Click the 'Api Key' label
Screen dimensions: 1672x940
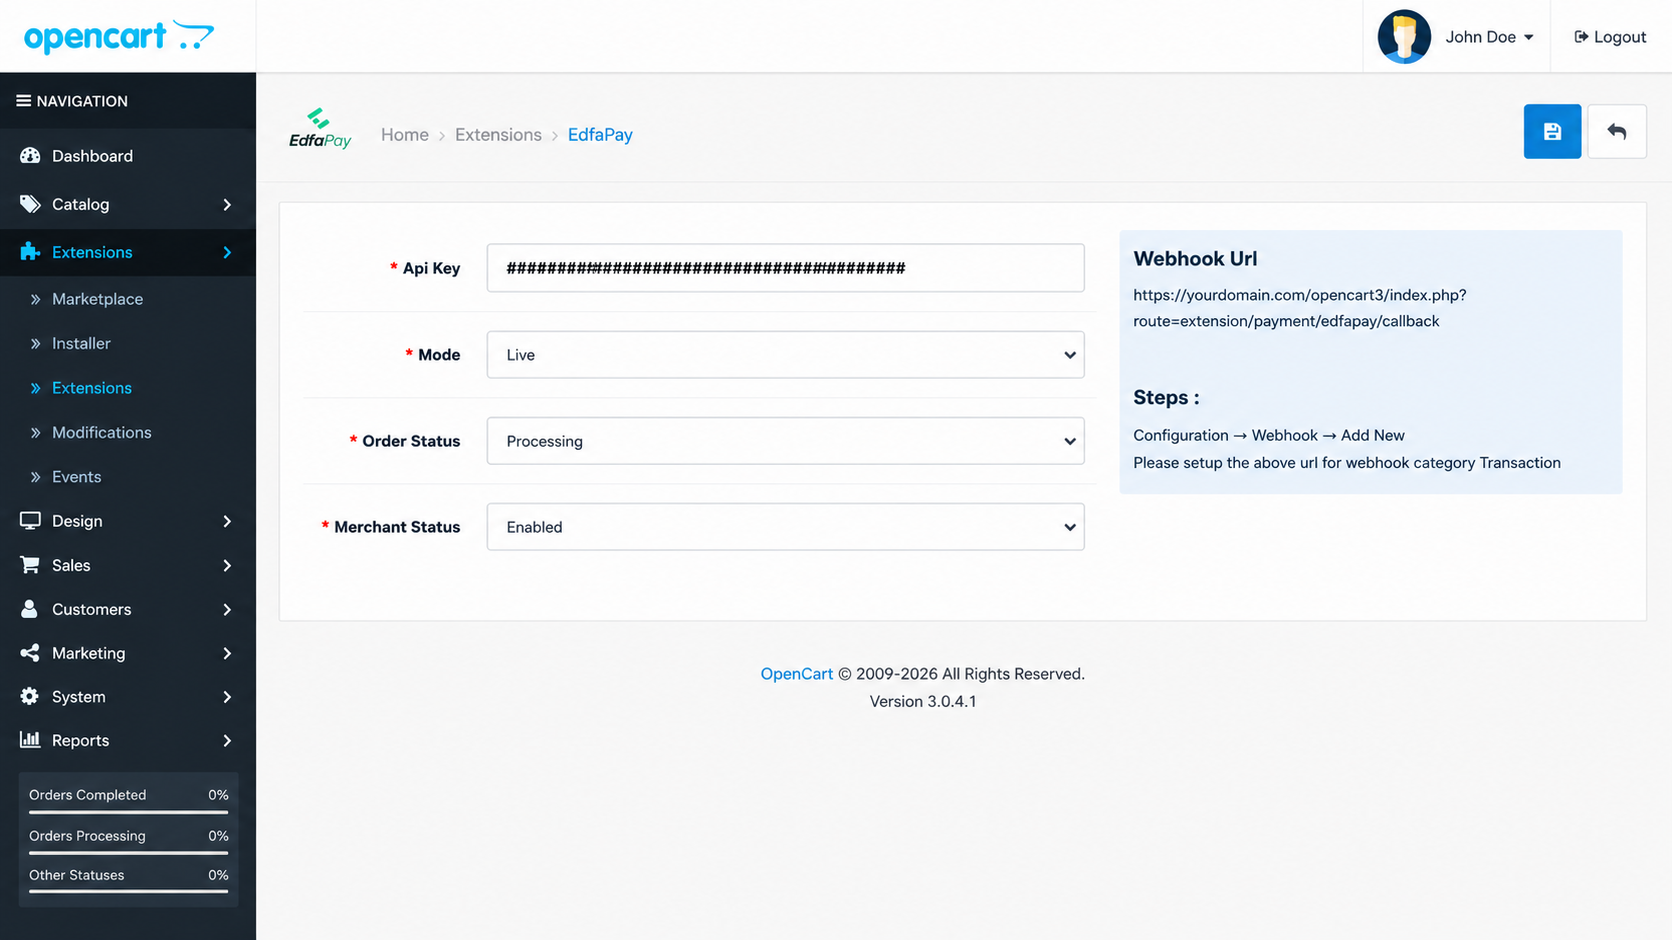click(x=431, y=268)
